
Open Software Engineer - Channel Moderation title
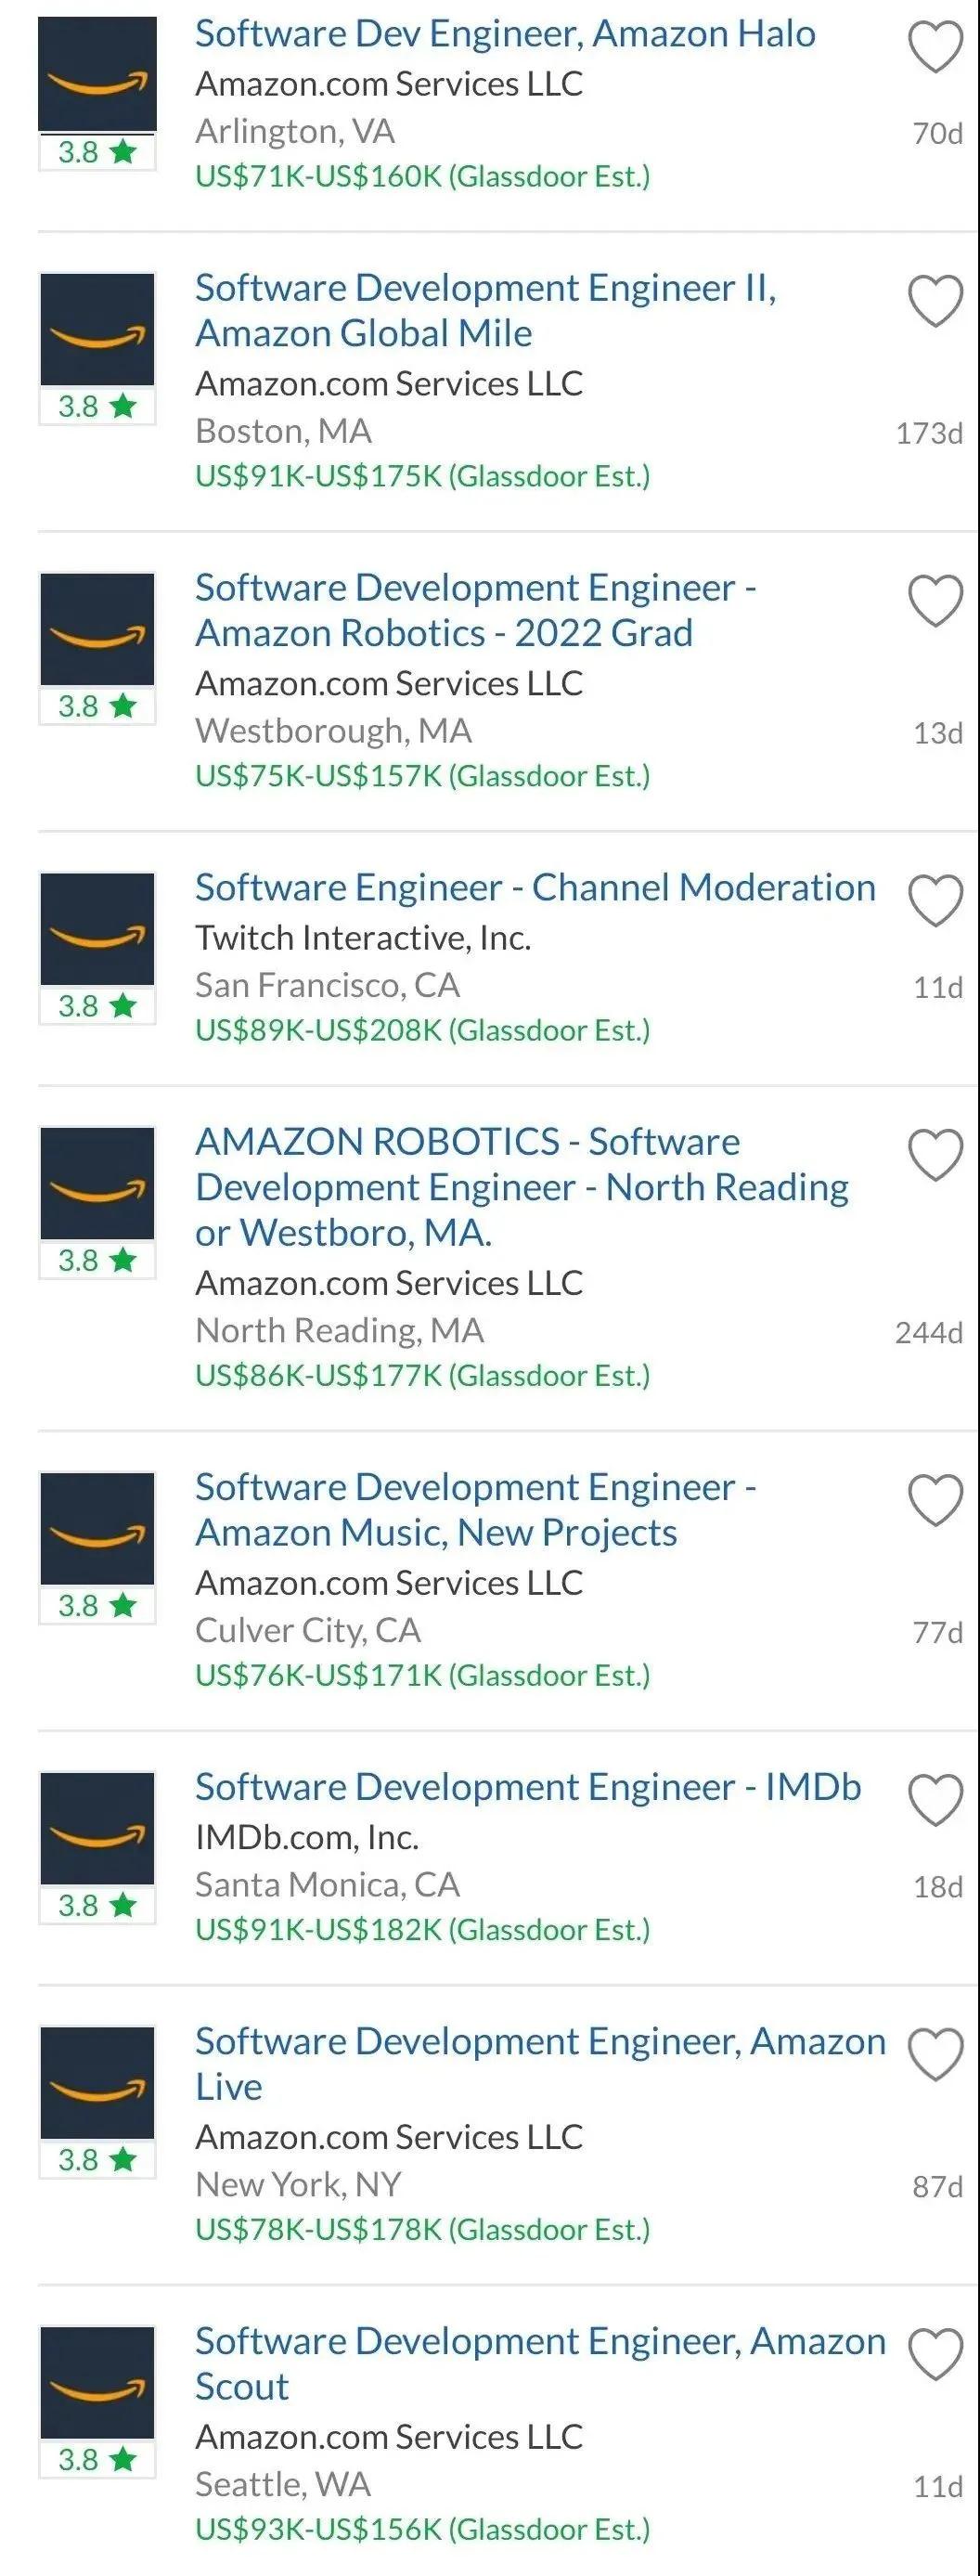tap(535, 888)
